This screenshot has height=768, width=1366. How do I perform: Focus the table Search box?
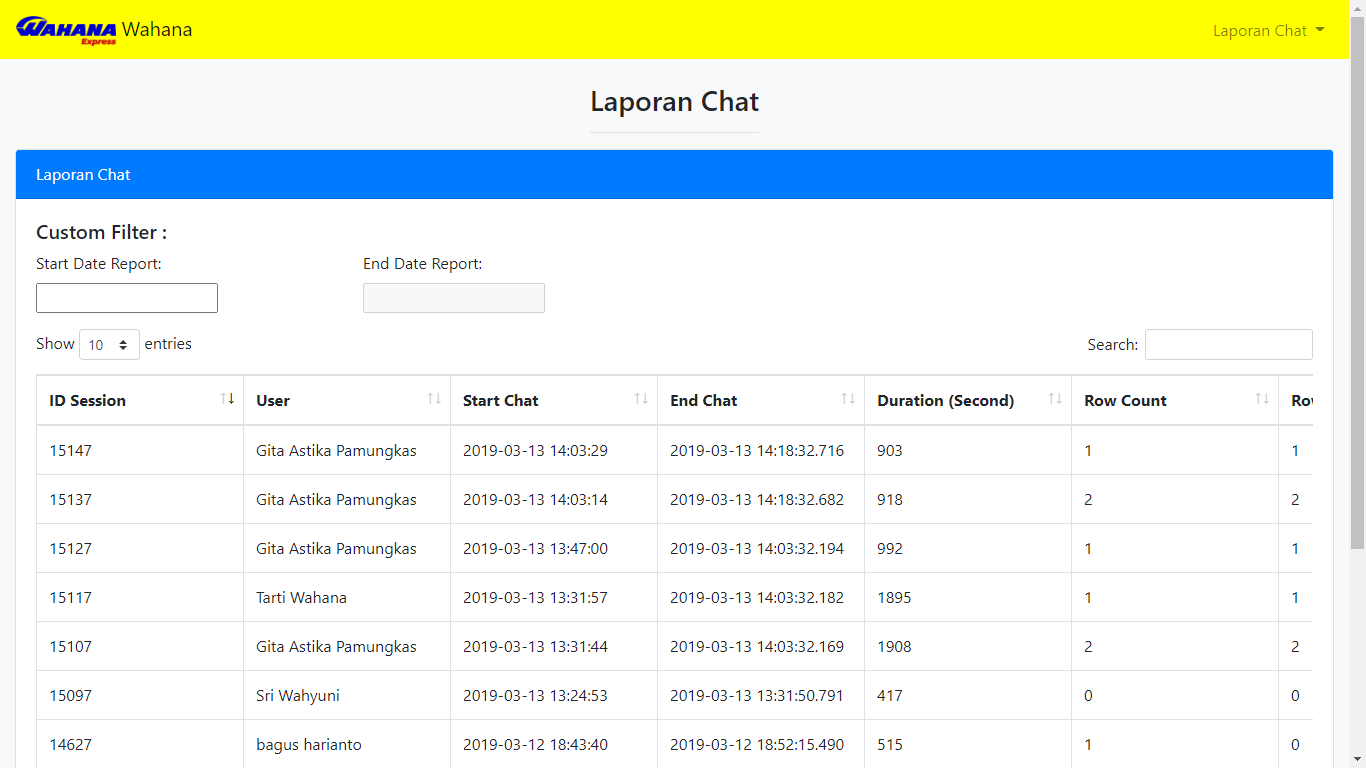(1228, 344)
